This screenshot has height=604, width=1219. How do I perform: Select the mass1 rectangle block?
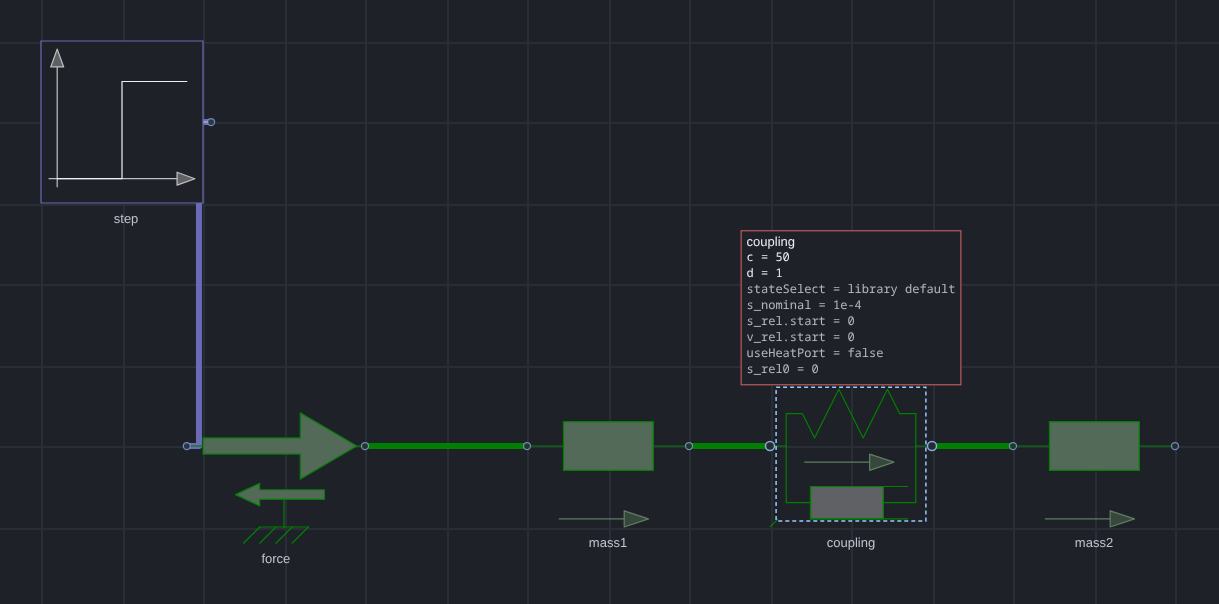(608, 446)
